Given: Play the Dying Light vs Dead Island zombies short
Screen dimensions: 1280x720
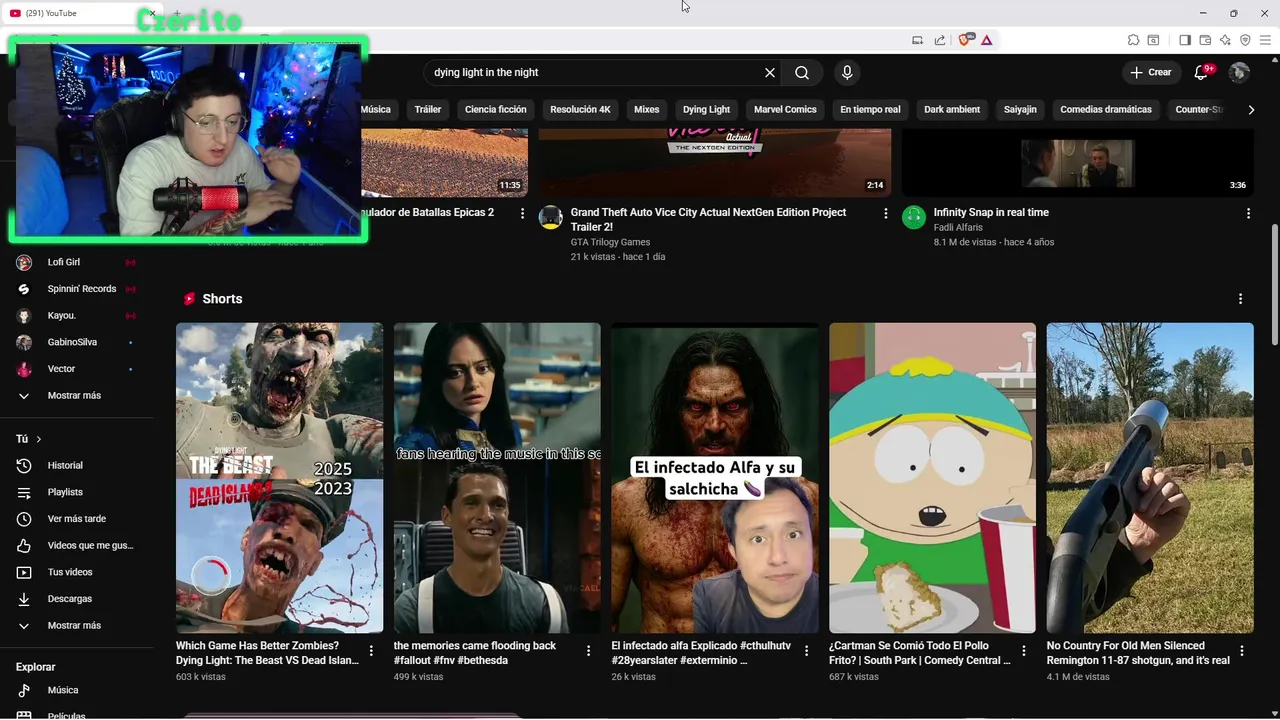Looking at the screenshot, I should 279,478.
